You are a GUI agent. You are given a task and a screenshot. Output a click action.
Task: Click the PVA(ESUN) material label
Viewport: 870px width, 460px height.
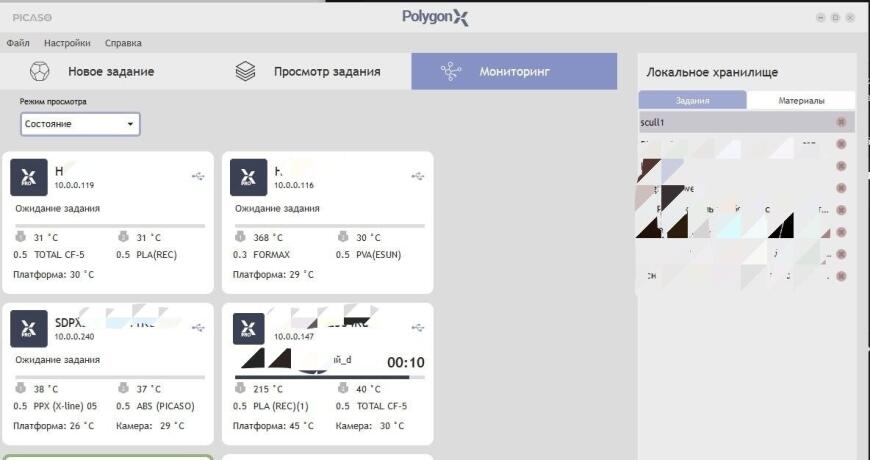point(378,255)
